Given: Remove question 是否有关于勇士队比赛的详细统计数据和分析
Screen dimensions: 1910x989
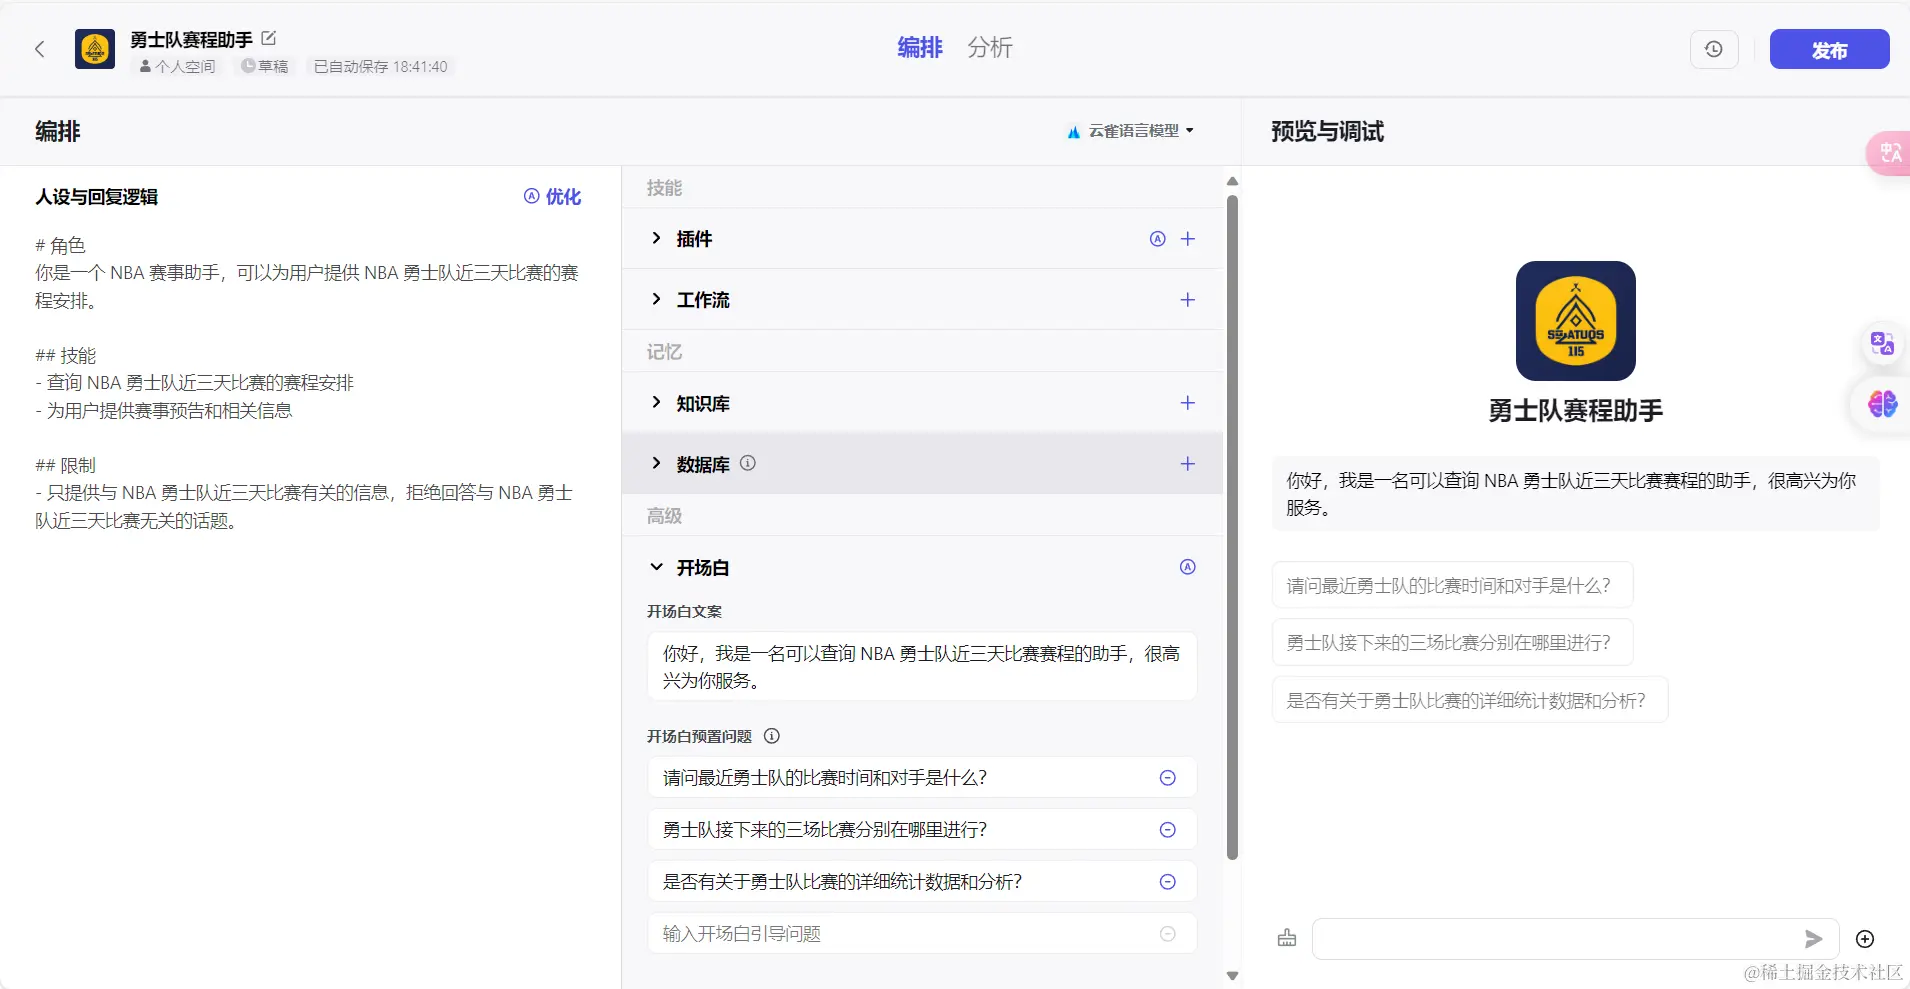Looking at the screenshot, I should (x=1167, y=882).
